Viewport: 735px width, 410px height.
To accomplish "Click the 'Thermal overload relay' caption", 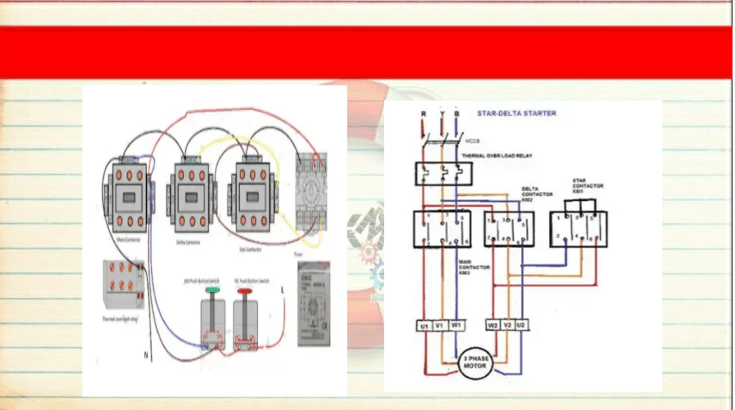I will click(120, 319).
